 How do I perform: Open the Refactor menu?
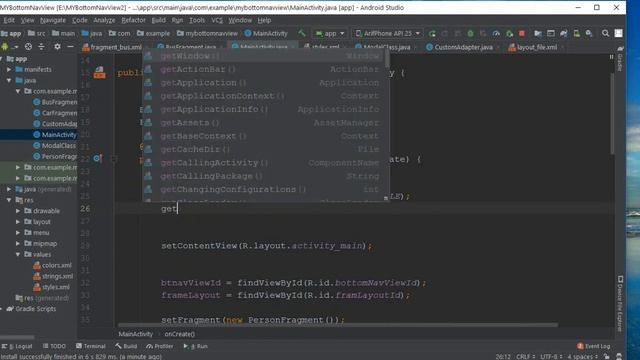click(x=133, y=20)
